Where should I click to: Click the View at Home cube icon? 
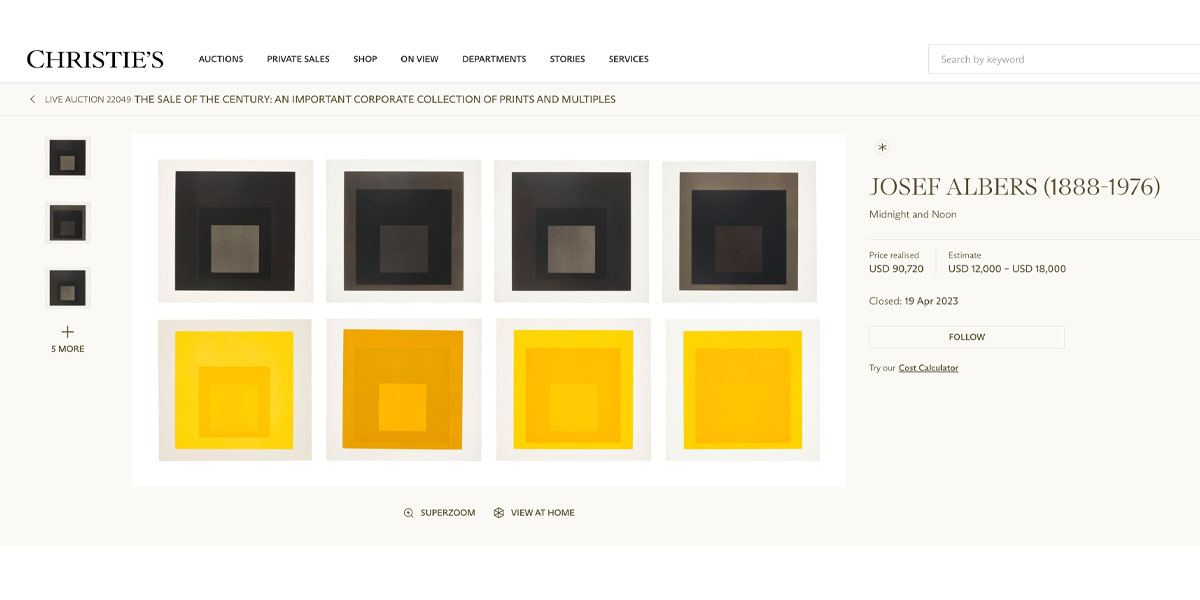tap(499, 513)
